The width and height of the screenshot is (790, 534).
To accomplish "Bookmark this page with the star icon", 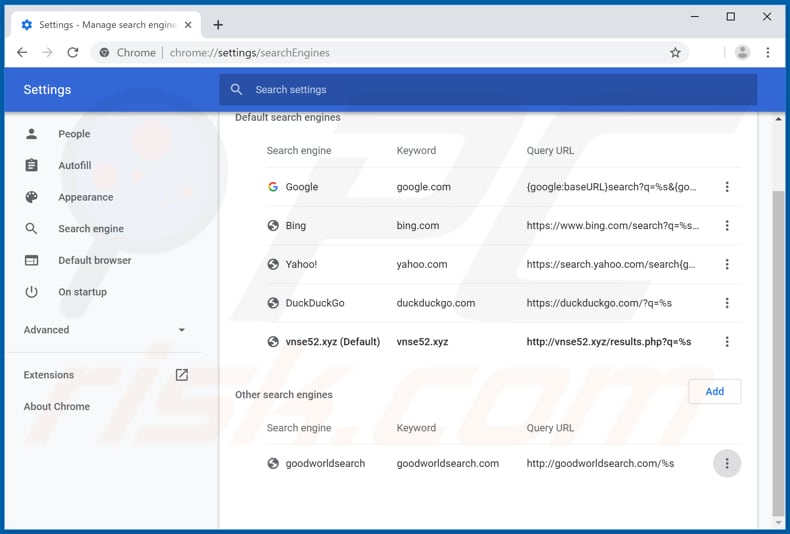I will [675, 52].
